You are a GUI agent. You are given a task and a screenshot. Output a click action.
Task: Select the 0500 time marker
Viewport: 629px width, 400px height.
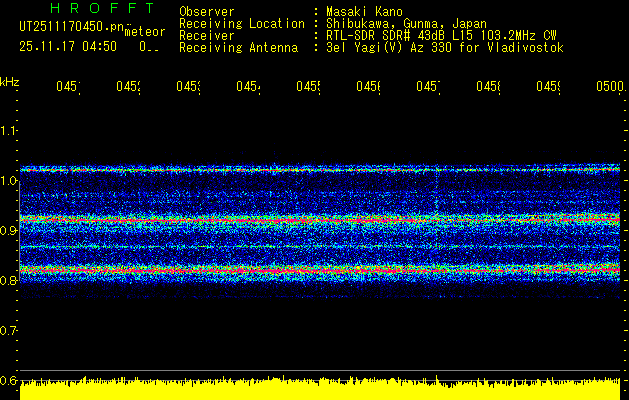[x=610, y=87]
